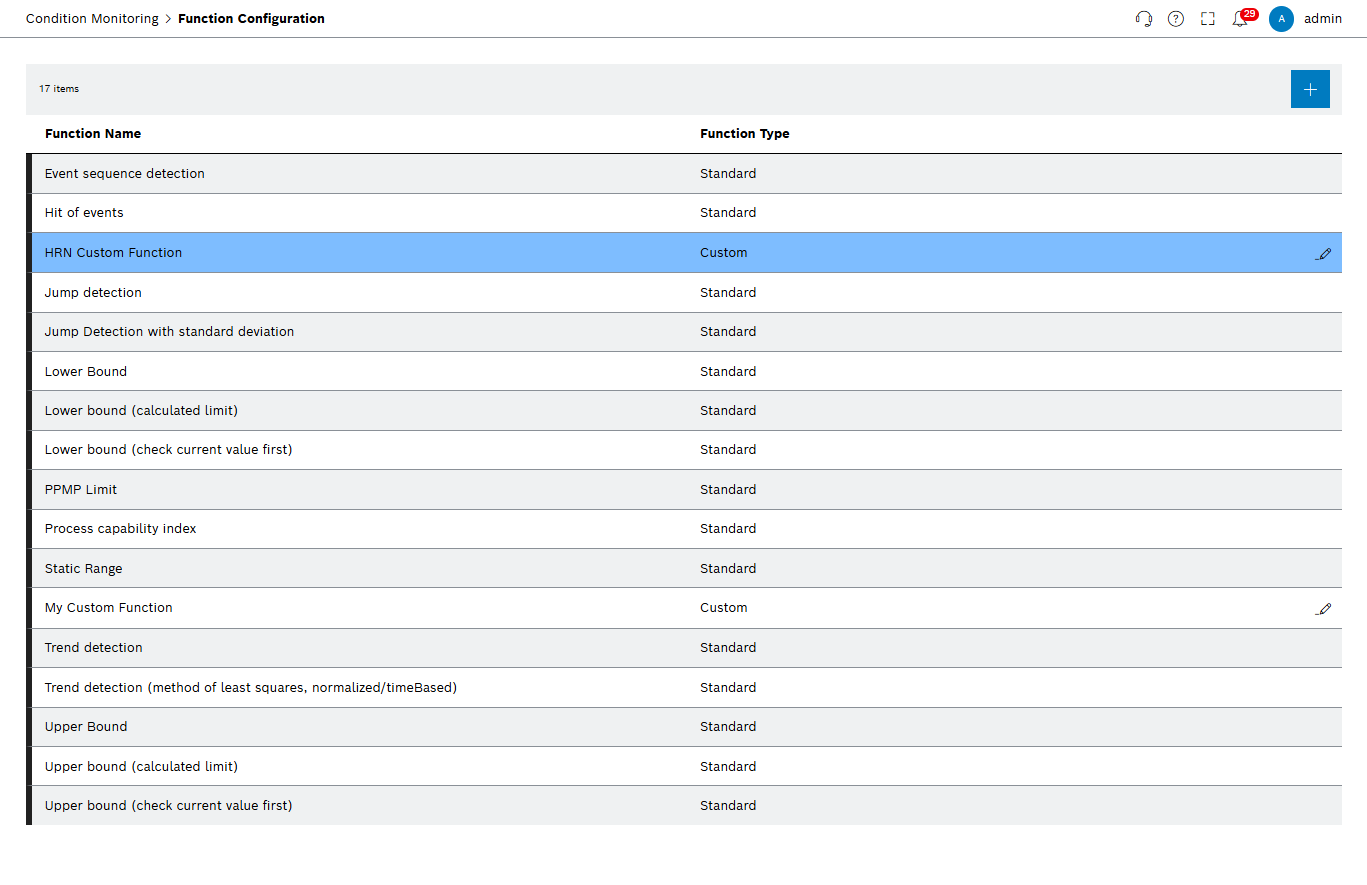This screenshot has width=1367, height=885.
Task: Open notifications bell showing 29 alerts
Action: tap(1239, 18)
